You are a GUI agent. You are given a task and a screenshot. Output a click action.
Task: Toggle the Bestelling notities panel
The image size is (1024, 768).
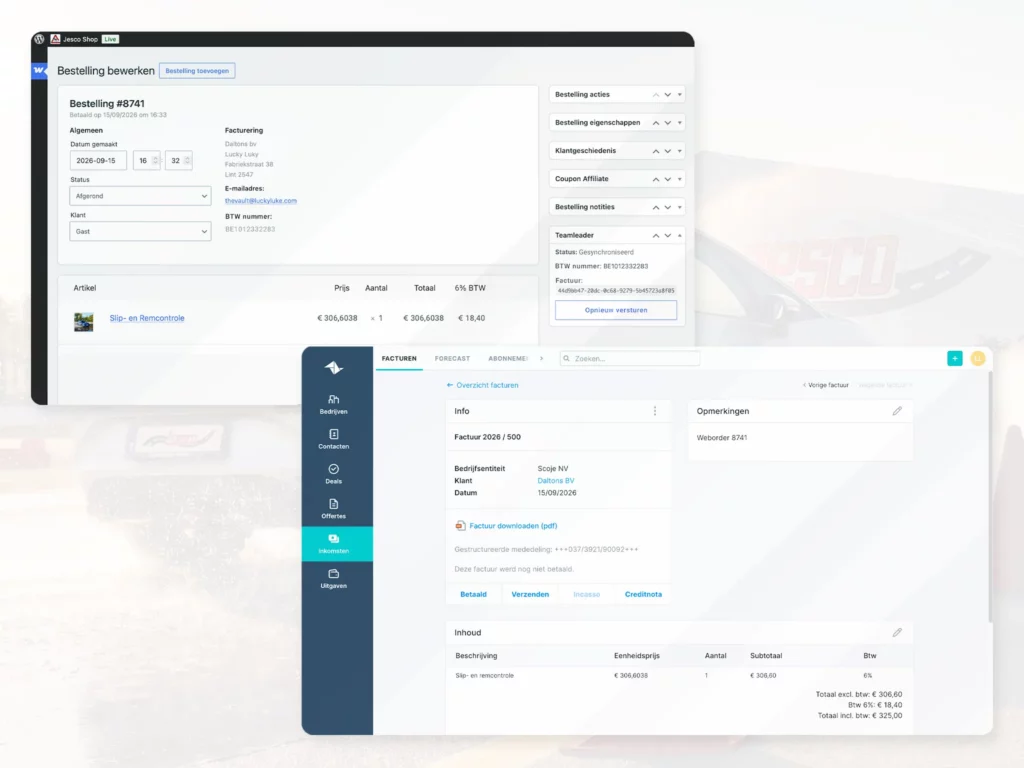coord(680,207)
